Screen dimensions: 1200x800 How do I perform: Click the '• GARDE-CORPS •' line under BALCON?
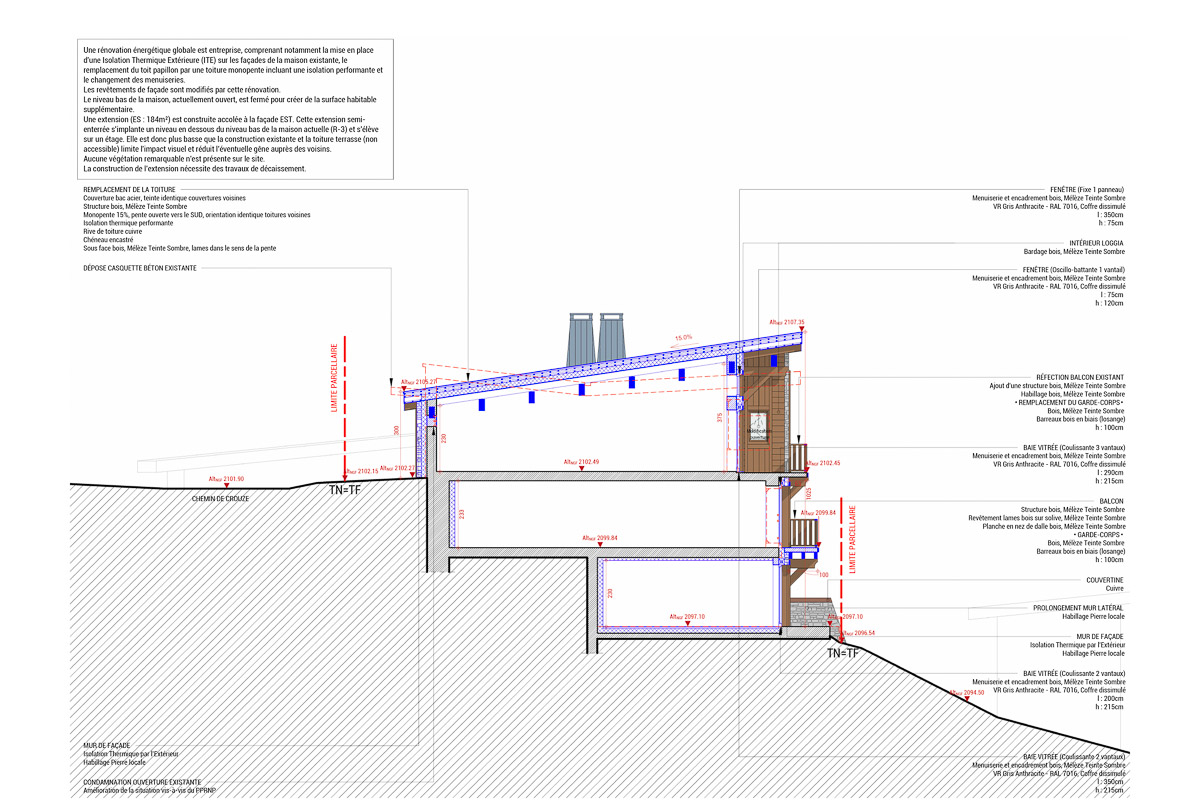point(1100,533)
